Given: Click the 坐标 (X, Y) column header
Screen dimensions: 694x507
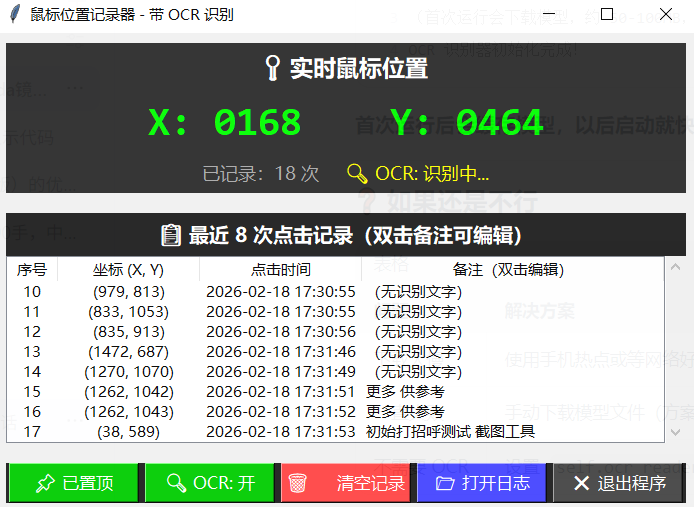Looking at the screenshot, I should pyautogui.click(x=128, y=269).
